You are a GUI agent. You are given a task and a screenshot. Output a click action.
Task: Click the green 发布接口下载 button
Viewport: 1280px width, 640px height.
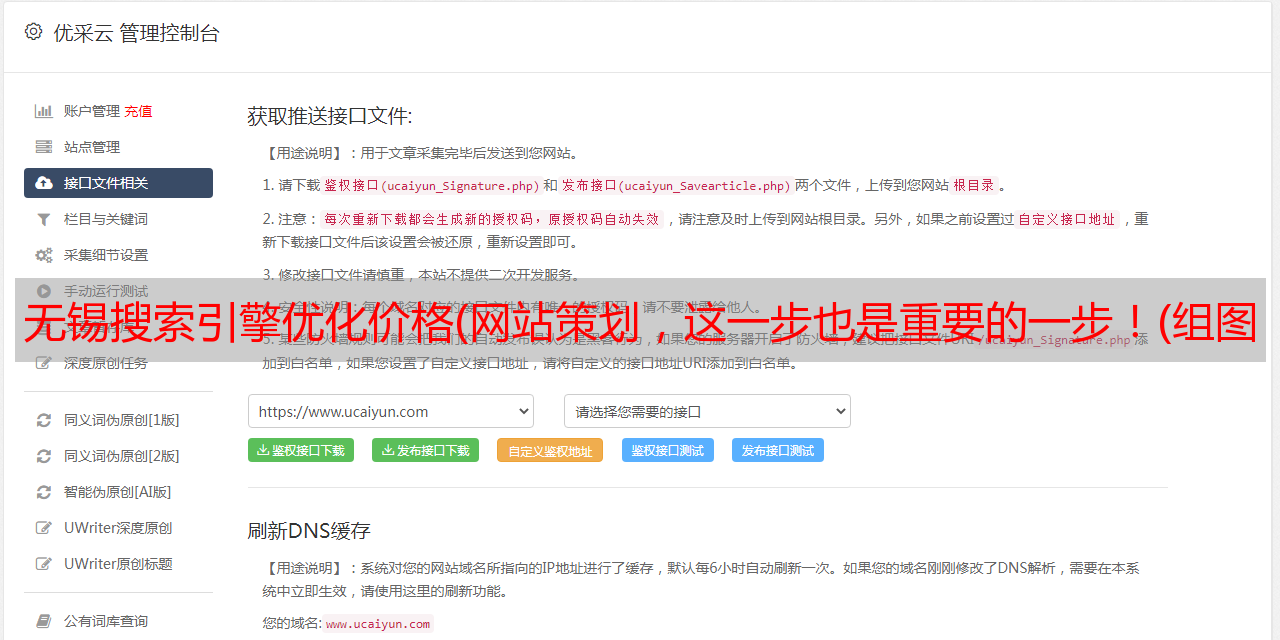(x=425, y=450)
